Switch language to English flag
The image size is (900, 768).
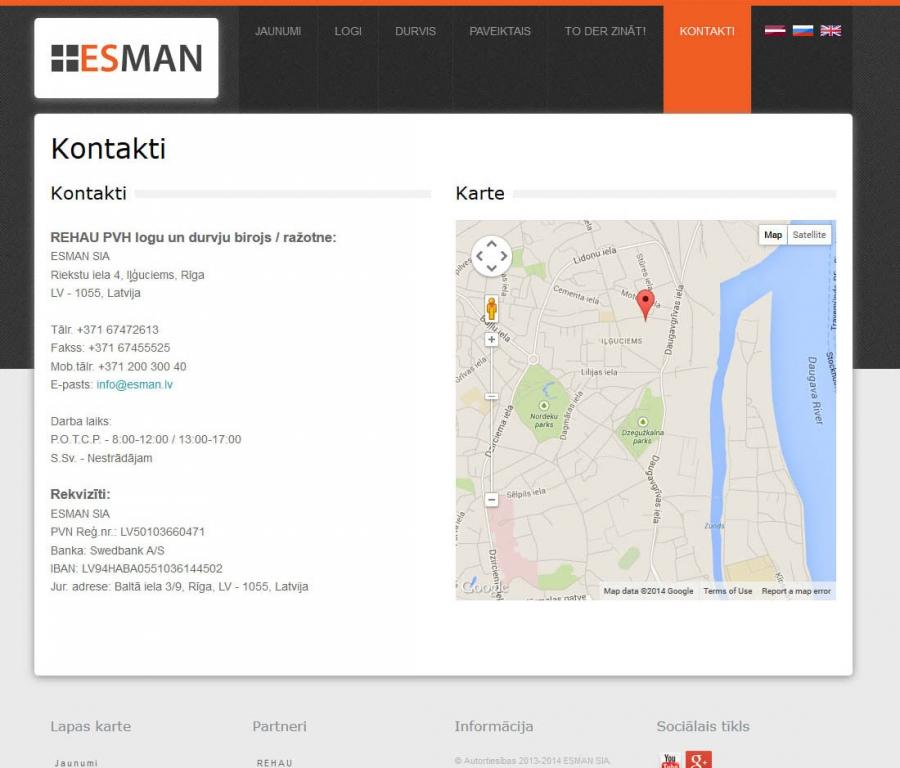(831, 31)
